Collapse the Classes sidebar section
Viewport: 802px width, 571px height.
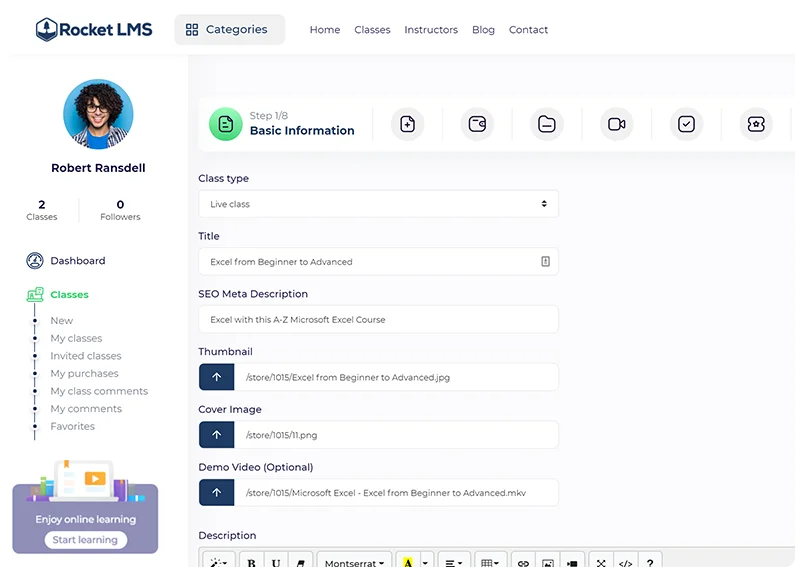pyautogui.click(x=69, y=295)
